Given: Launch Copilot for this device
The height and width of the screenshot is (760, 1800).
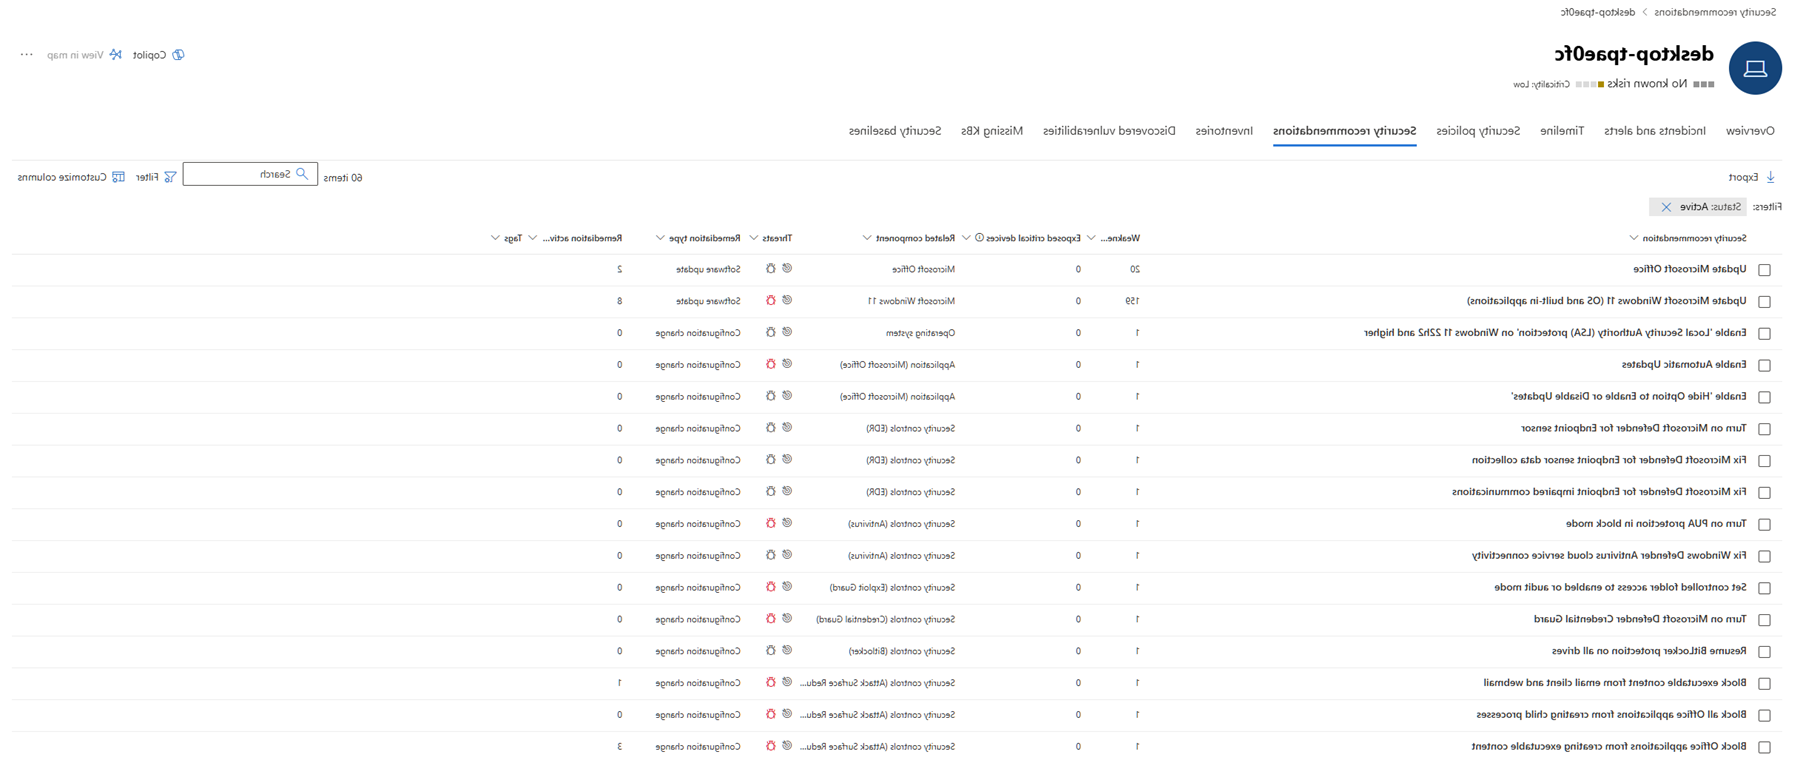Looking at the screenshot, I should point(158,55).
